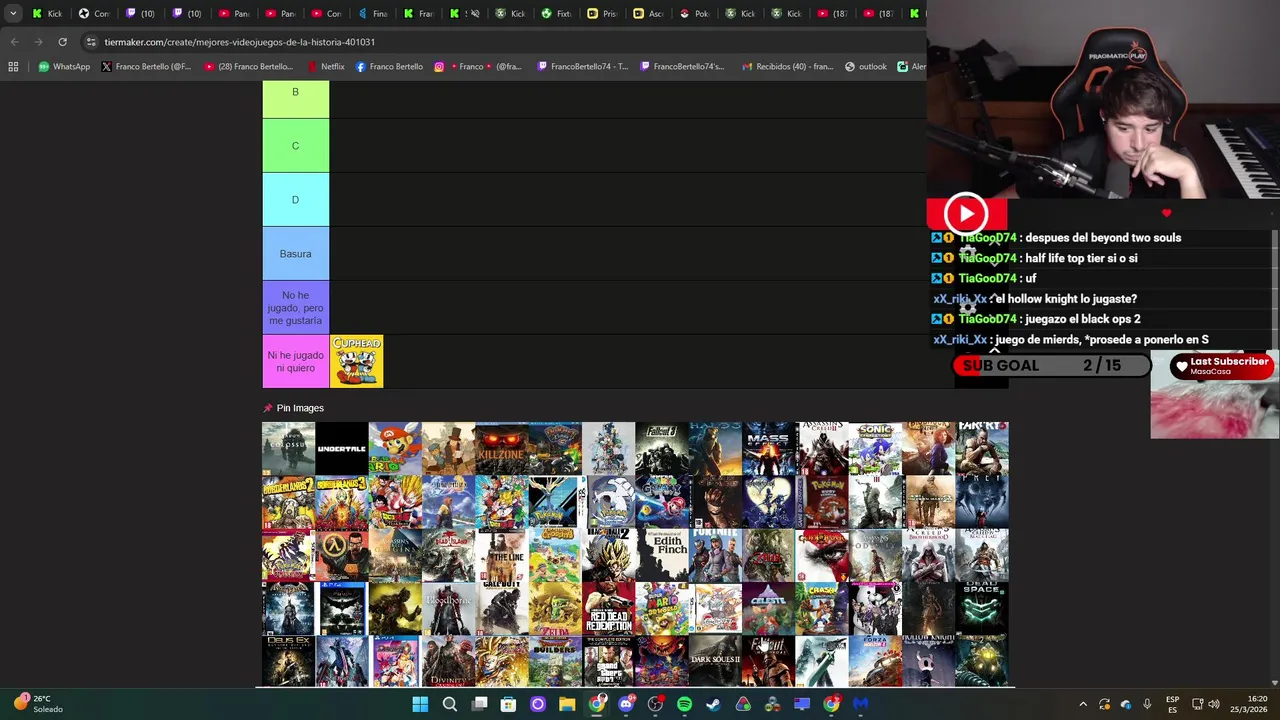
Task: Show hidden system tray icons
Action: point(1083,704)
